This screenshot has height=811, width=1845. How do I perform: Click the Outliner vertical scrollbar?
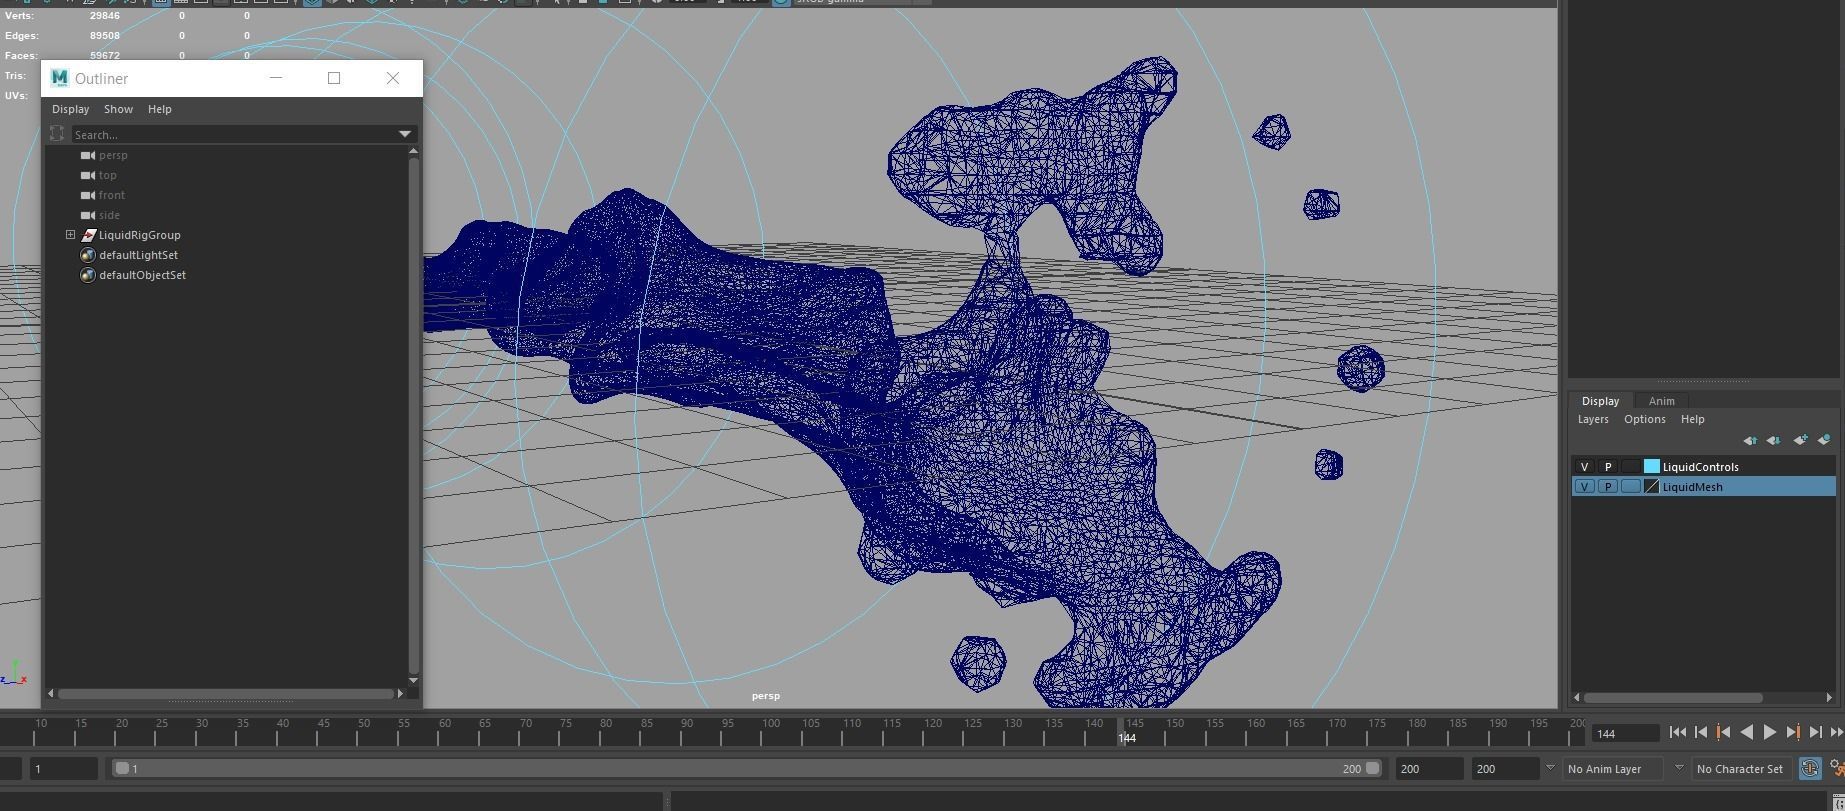(x=413, y=416)
